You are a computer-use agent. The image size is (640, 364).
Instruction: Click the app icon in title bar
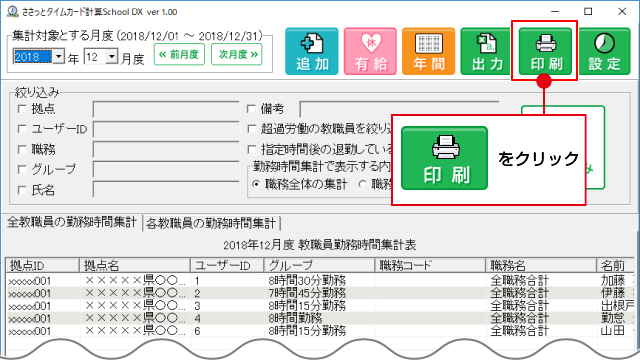[13, 11]
